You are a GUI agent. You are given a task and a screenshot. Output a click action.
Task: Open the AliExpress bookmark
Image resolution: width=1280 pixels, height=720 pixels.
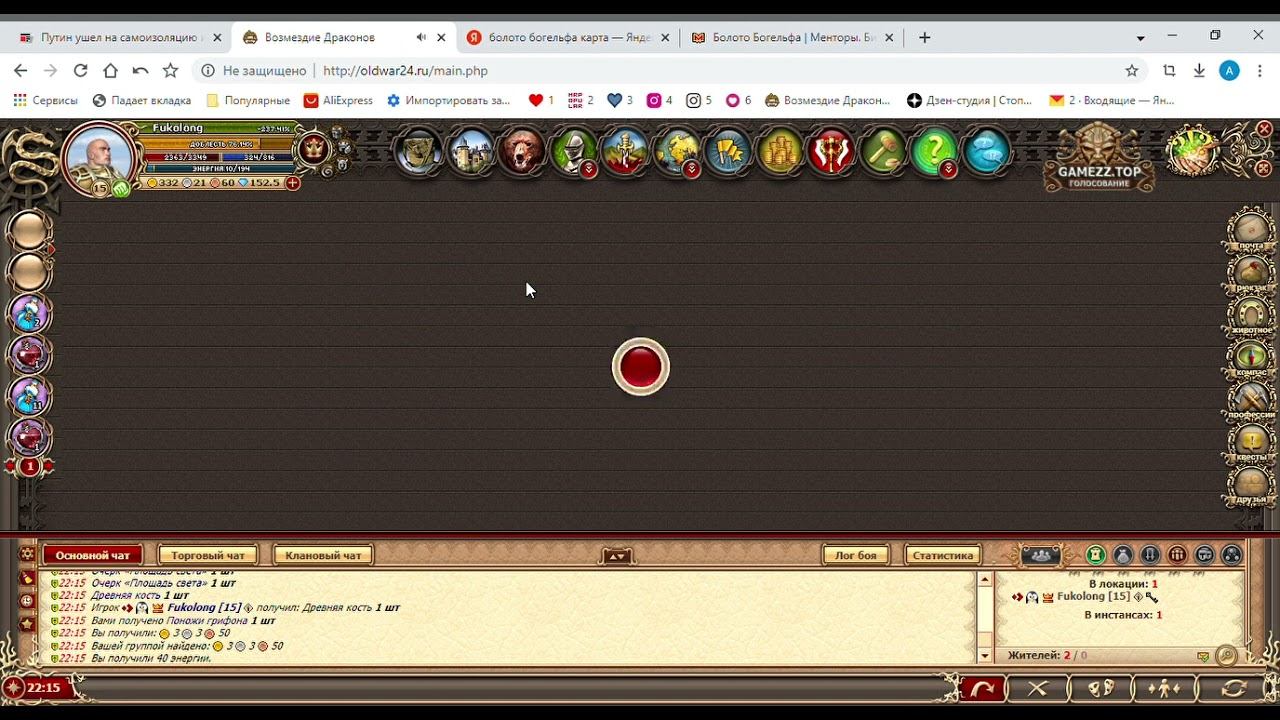[x=338, y=100]
